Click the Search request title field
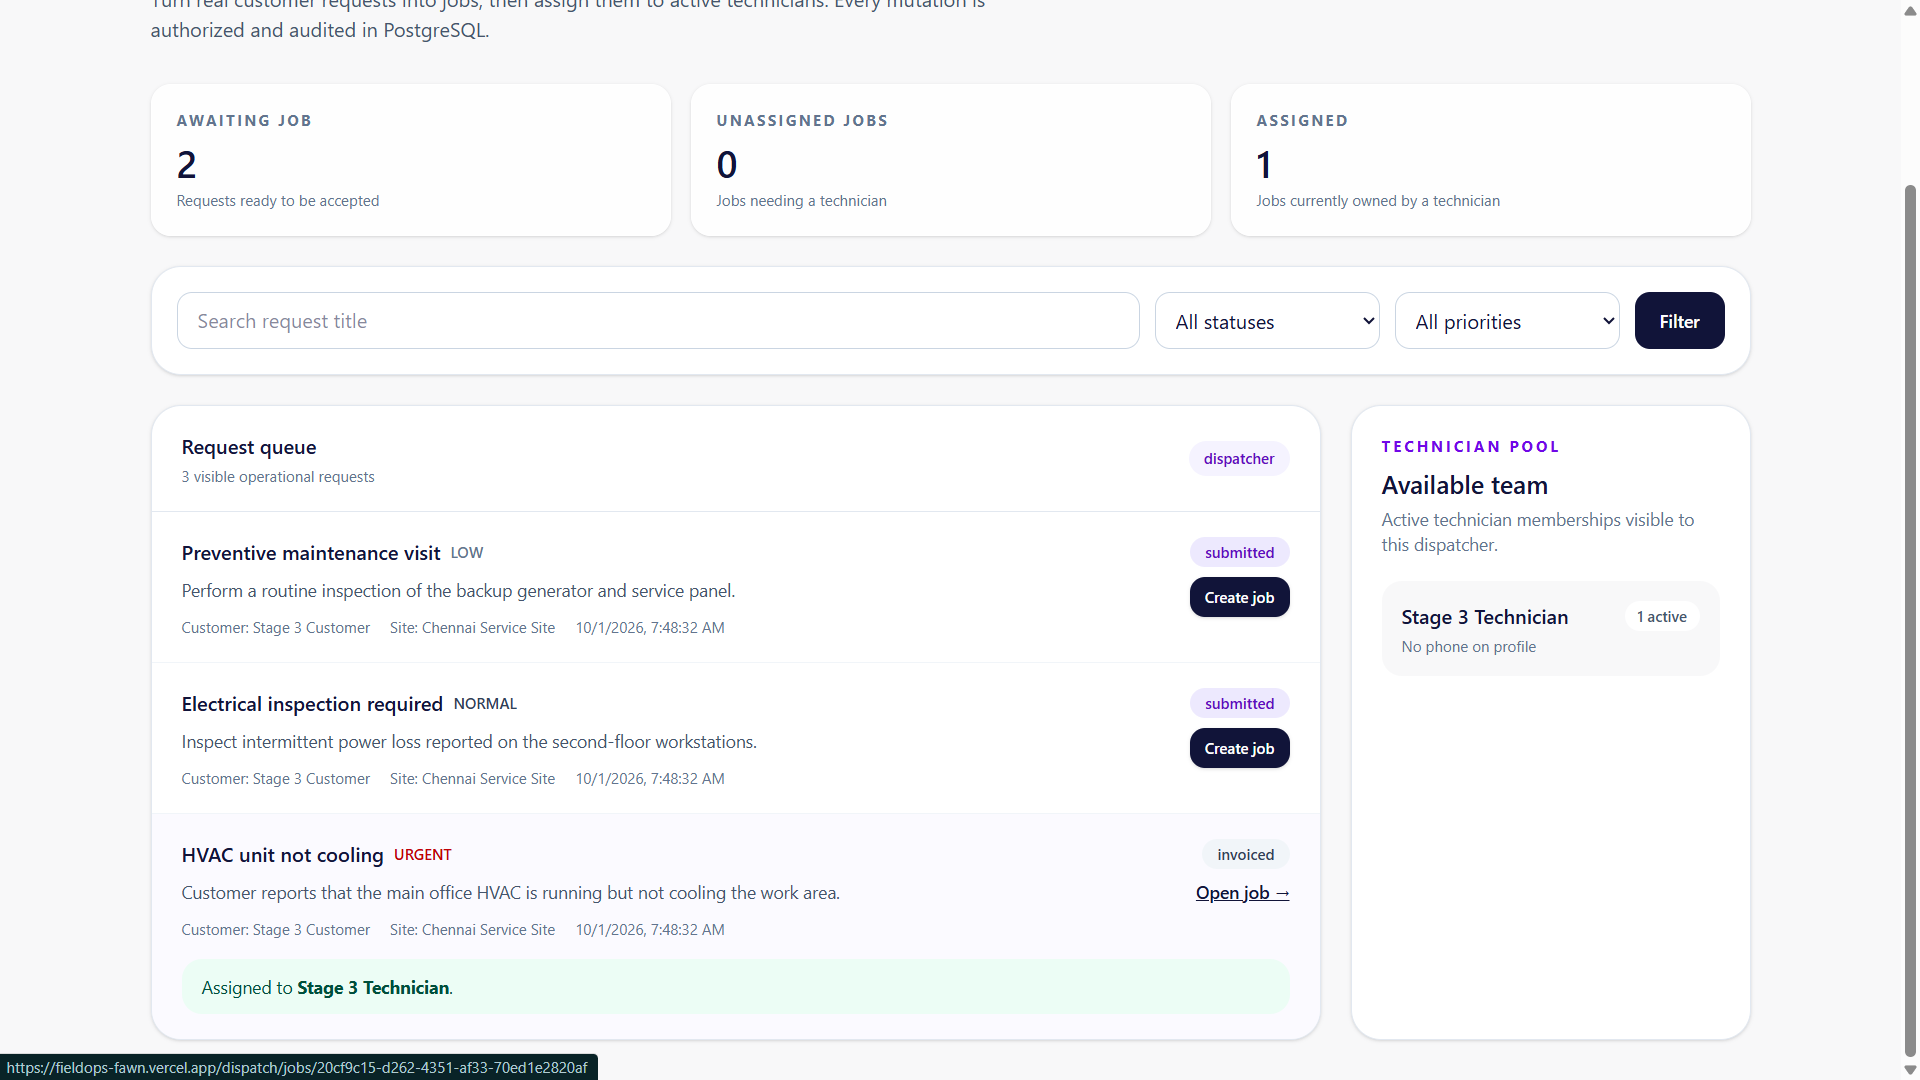The image size is (1920, 1080). tap(658, 321)
